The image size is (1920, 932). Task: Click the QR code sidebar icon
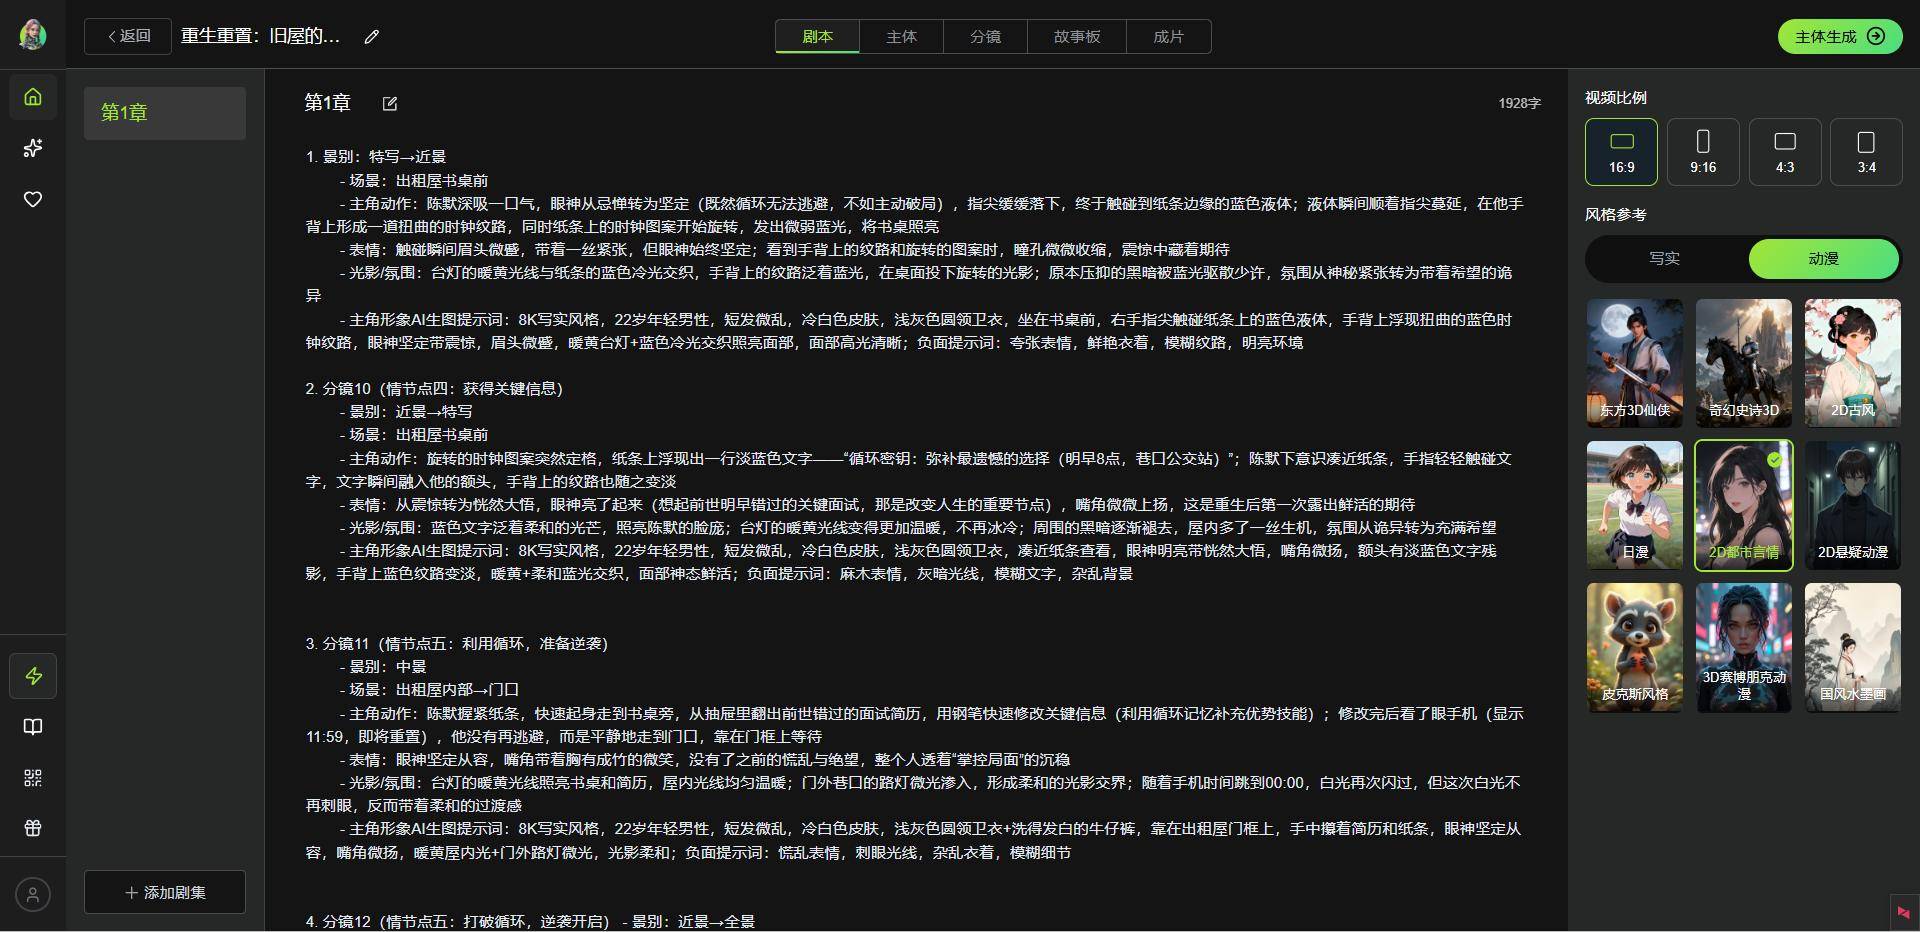click(33, 778)
